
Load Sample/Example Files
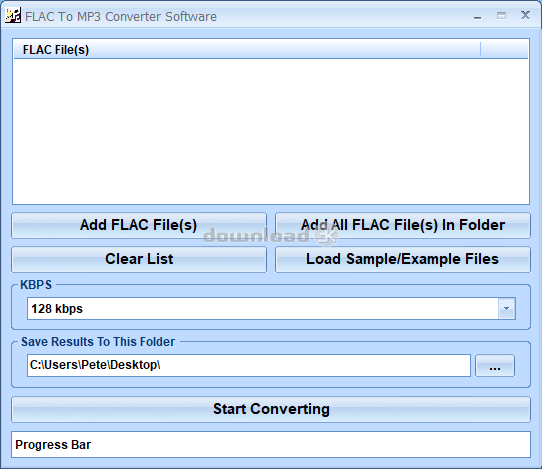403,259
